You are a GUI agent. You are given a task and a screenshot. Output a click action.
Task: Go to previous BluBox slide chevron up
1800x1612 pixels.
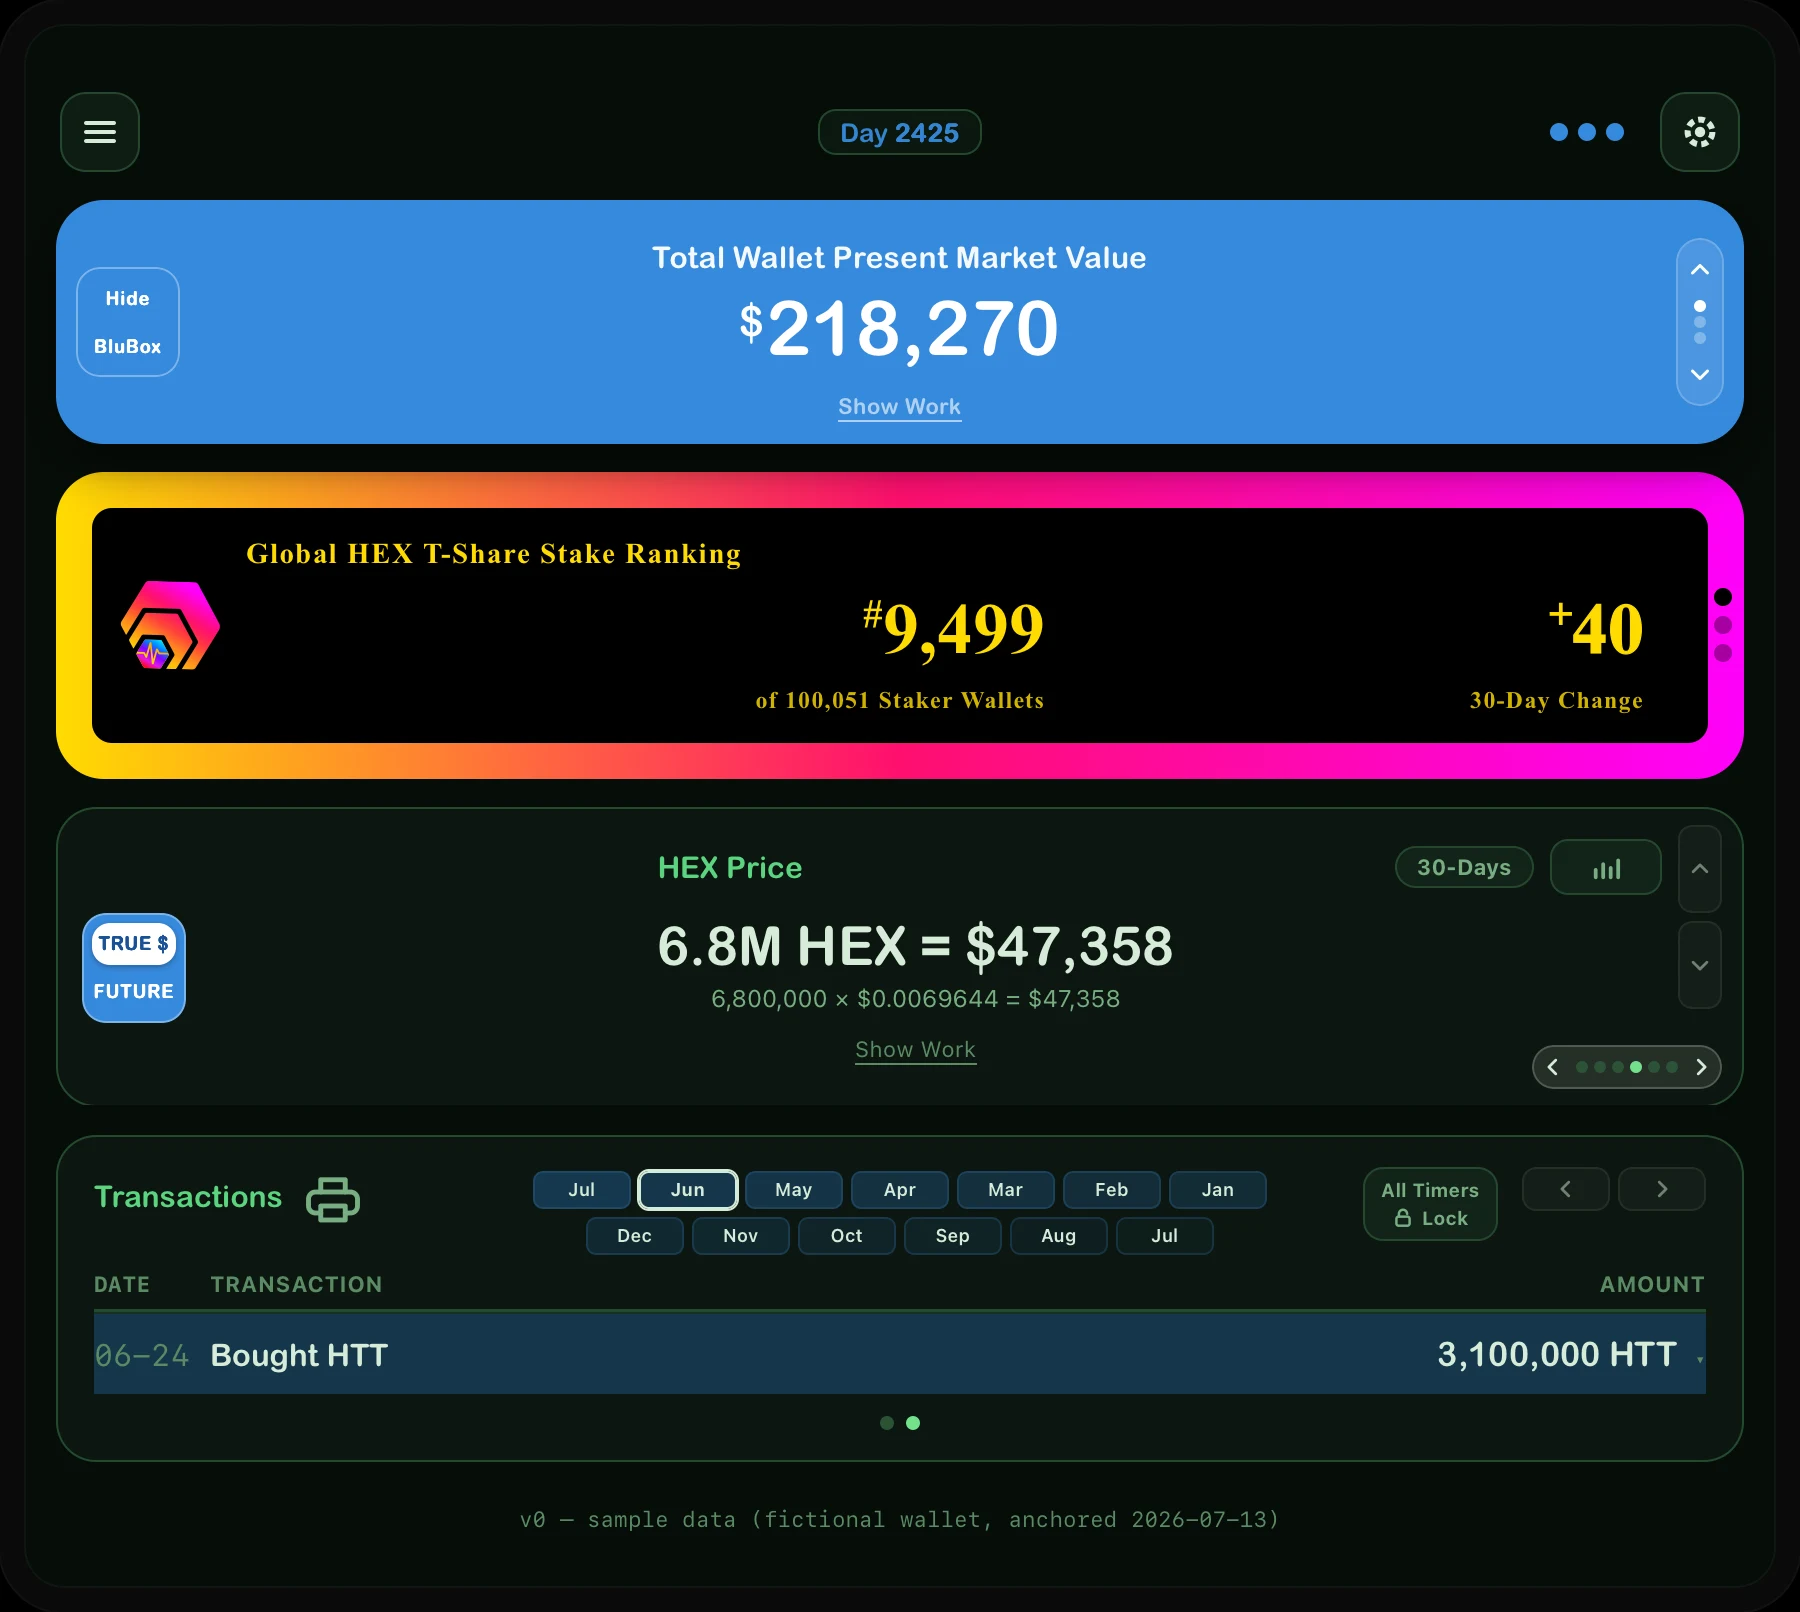coord(1700,270)
